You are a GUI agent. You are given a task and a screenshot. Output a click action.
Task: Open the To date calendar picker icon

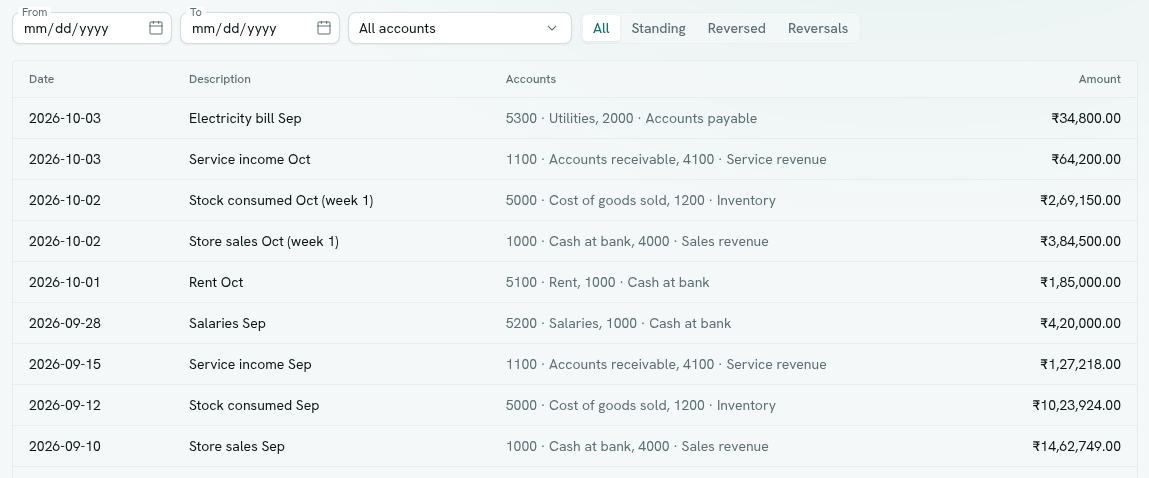click(x=324, y=28)
